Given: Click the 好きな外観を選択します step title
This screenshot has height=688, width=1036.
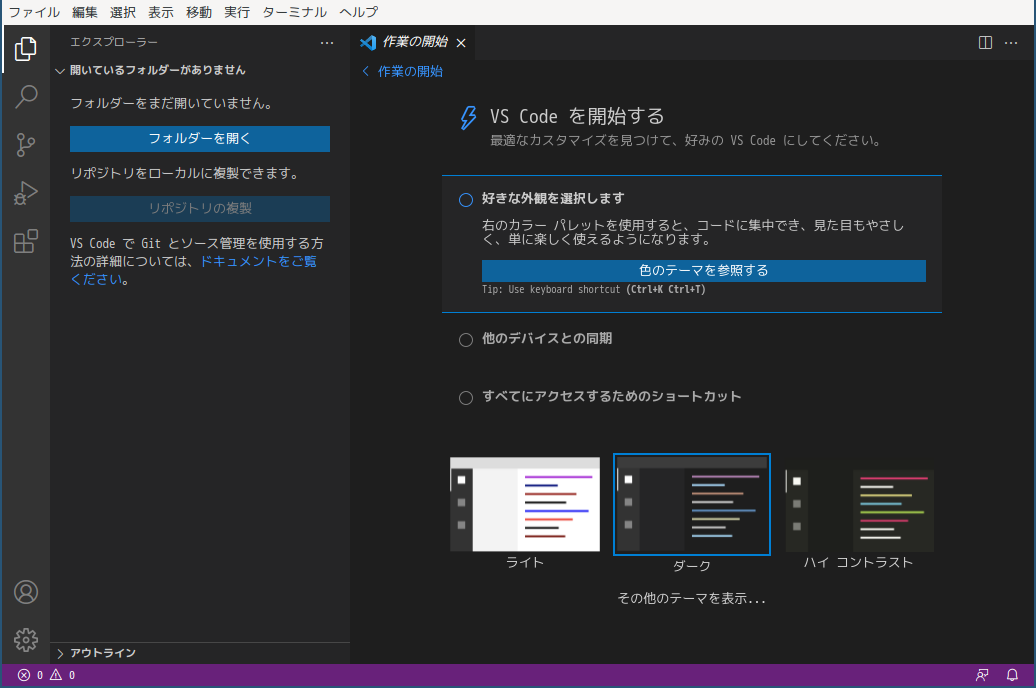Looking at the screenshot, I should (x=553, y=199).
